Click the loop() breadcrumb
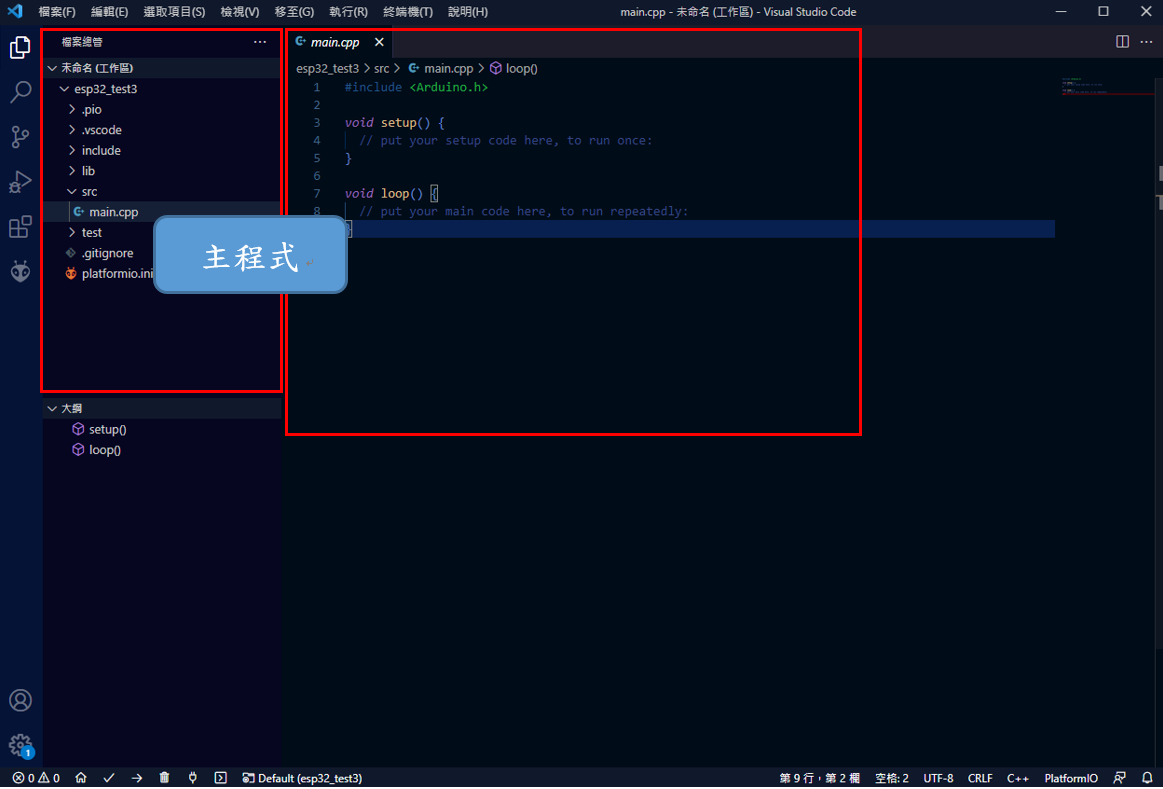The image size is (1163, 789). [x=514, y=68]
